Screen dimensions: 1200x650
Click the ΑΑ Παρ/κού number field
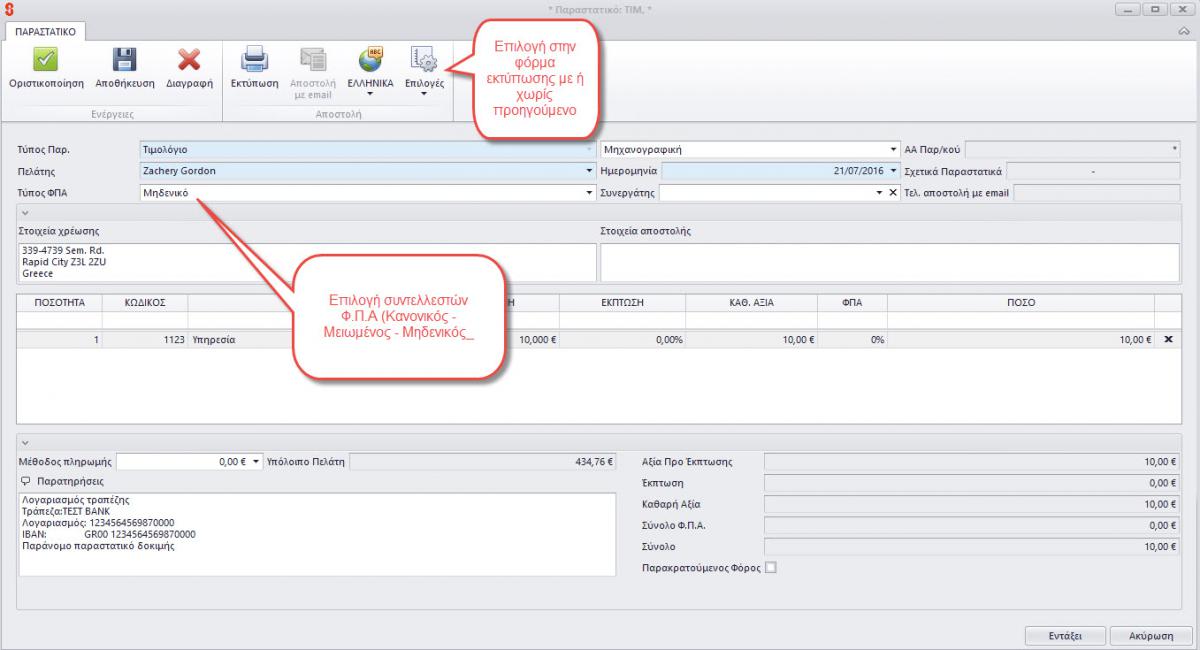pyautogui.click(x=1073, y=150)
